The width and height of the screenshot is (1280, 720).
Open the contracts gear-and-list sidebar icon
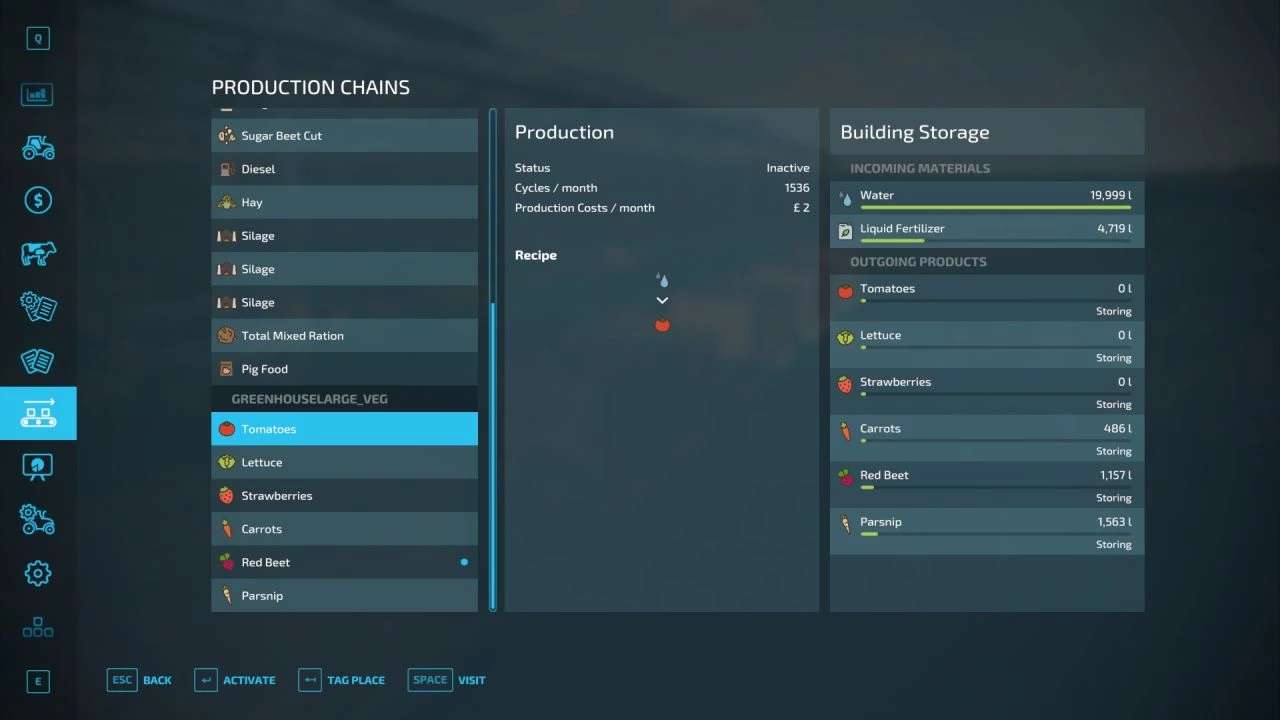[x=38, y=307]
